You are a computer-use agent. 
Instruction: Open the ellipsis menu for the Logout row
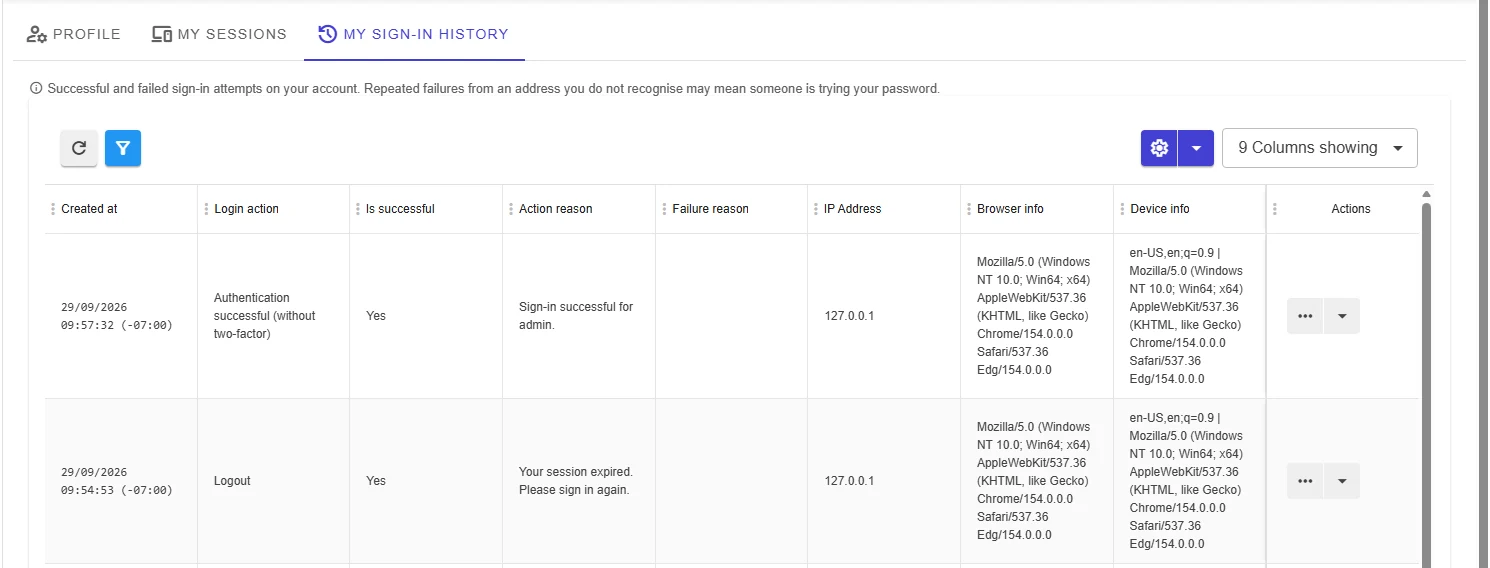(1305, 481)
